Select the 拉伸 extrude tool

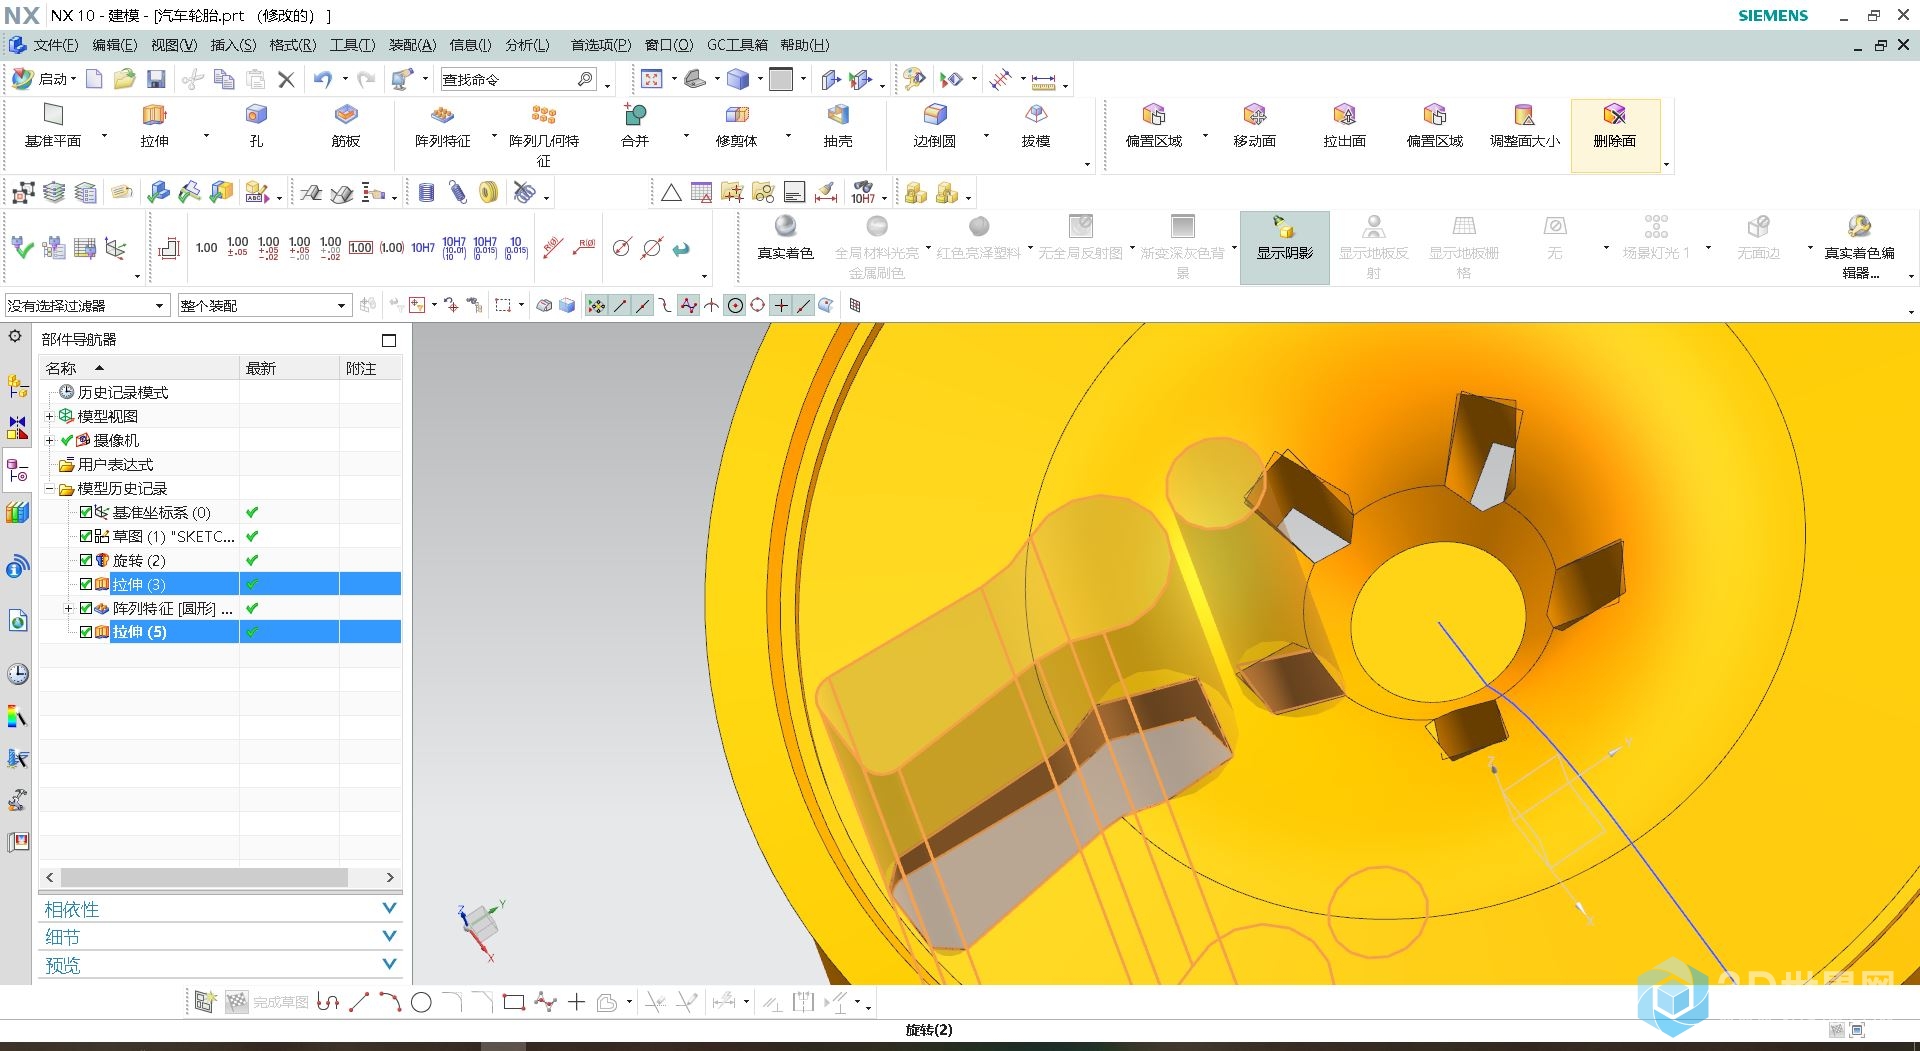(x=154, y=126)
